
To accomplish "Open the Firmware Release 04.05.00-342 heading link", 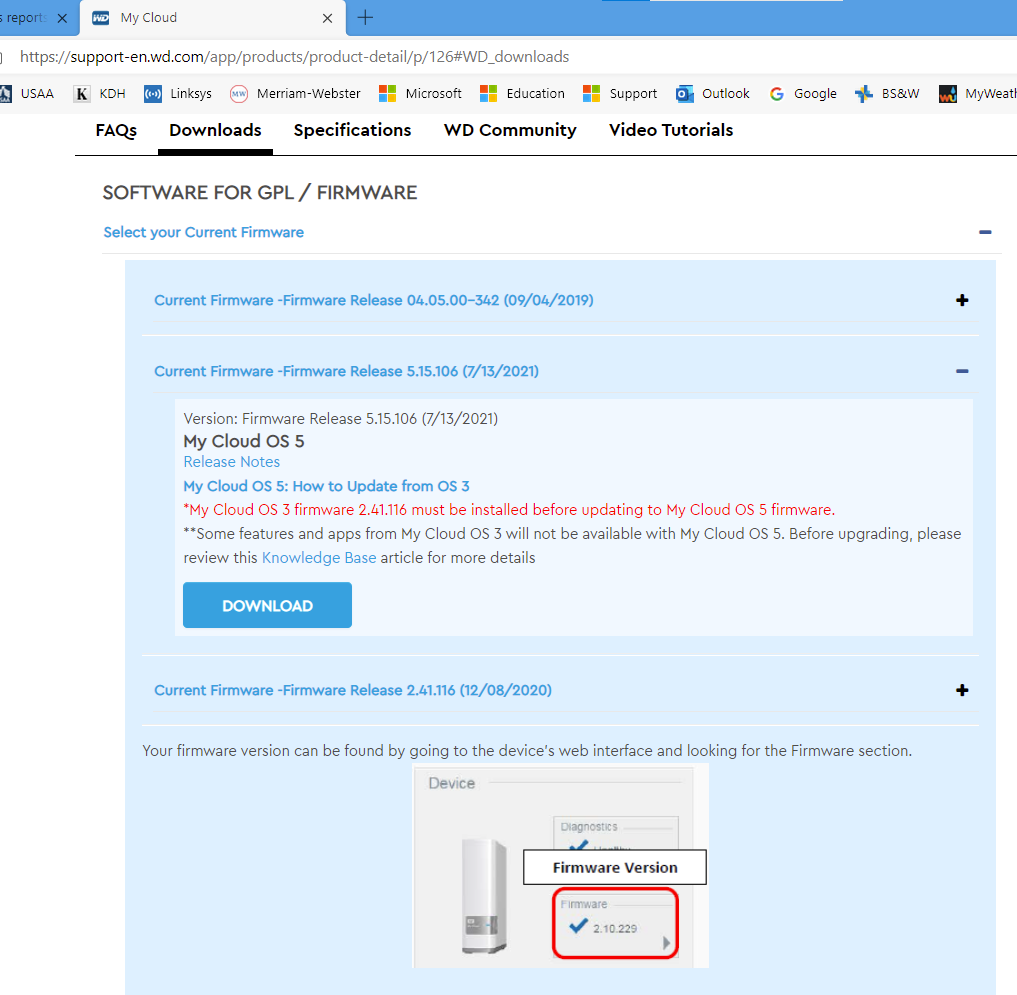I will pyautogui.click(x=374, y=300).
